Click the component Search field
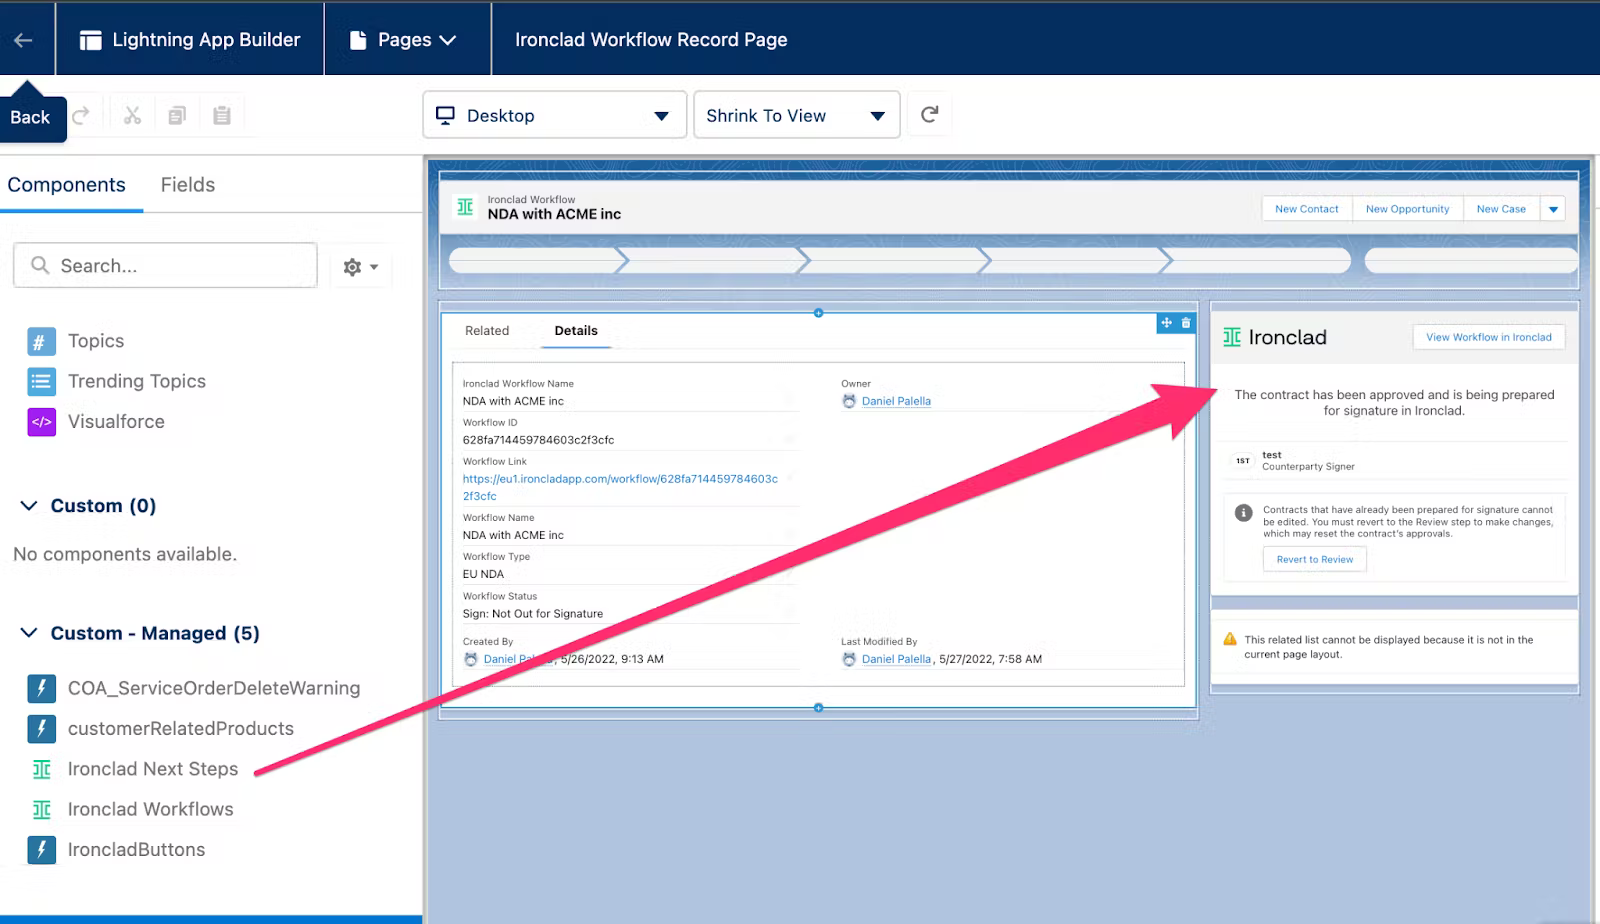This screenshot has height=924, width=1600. (165, 265)
